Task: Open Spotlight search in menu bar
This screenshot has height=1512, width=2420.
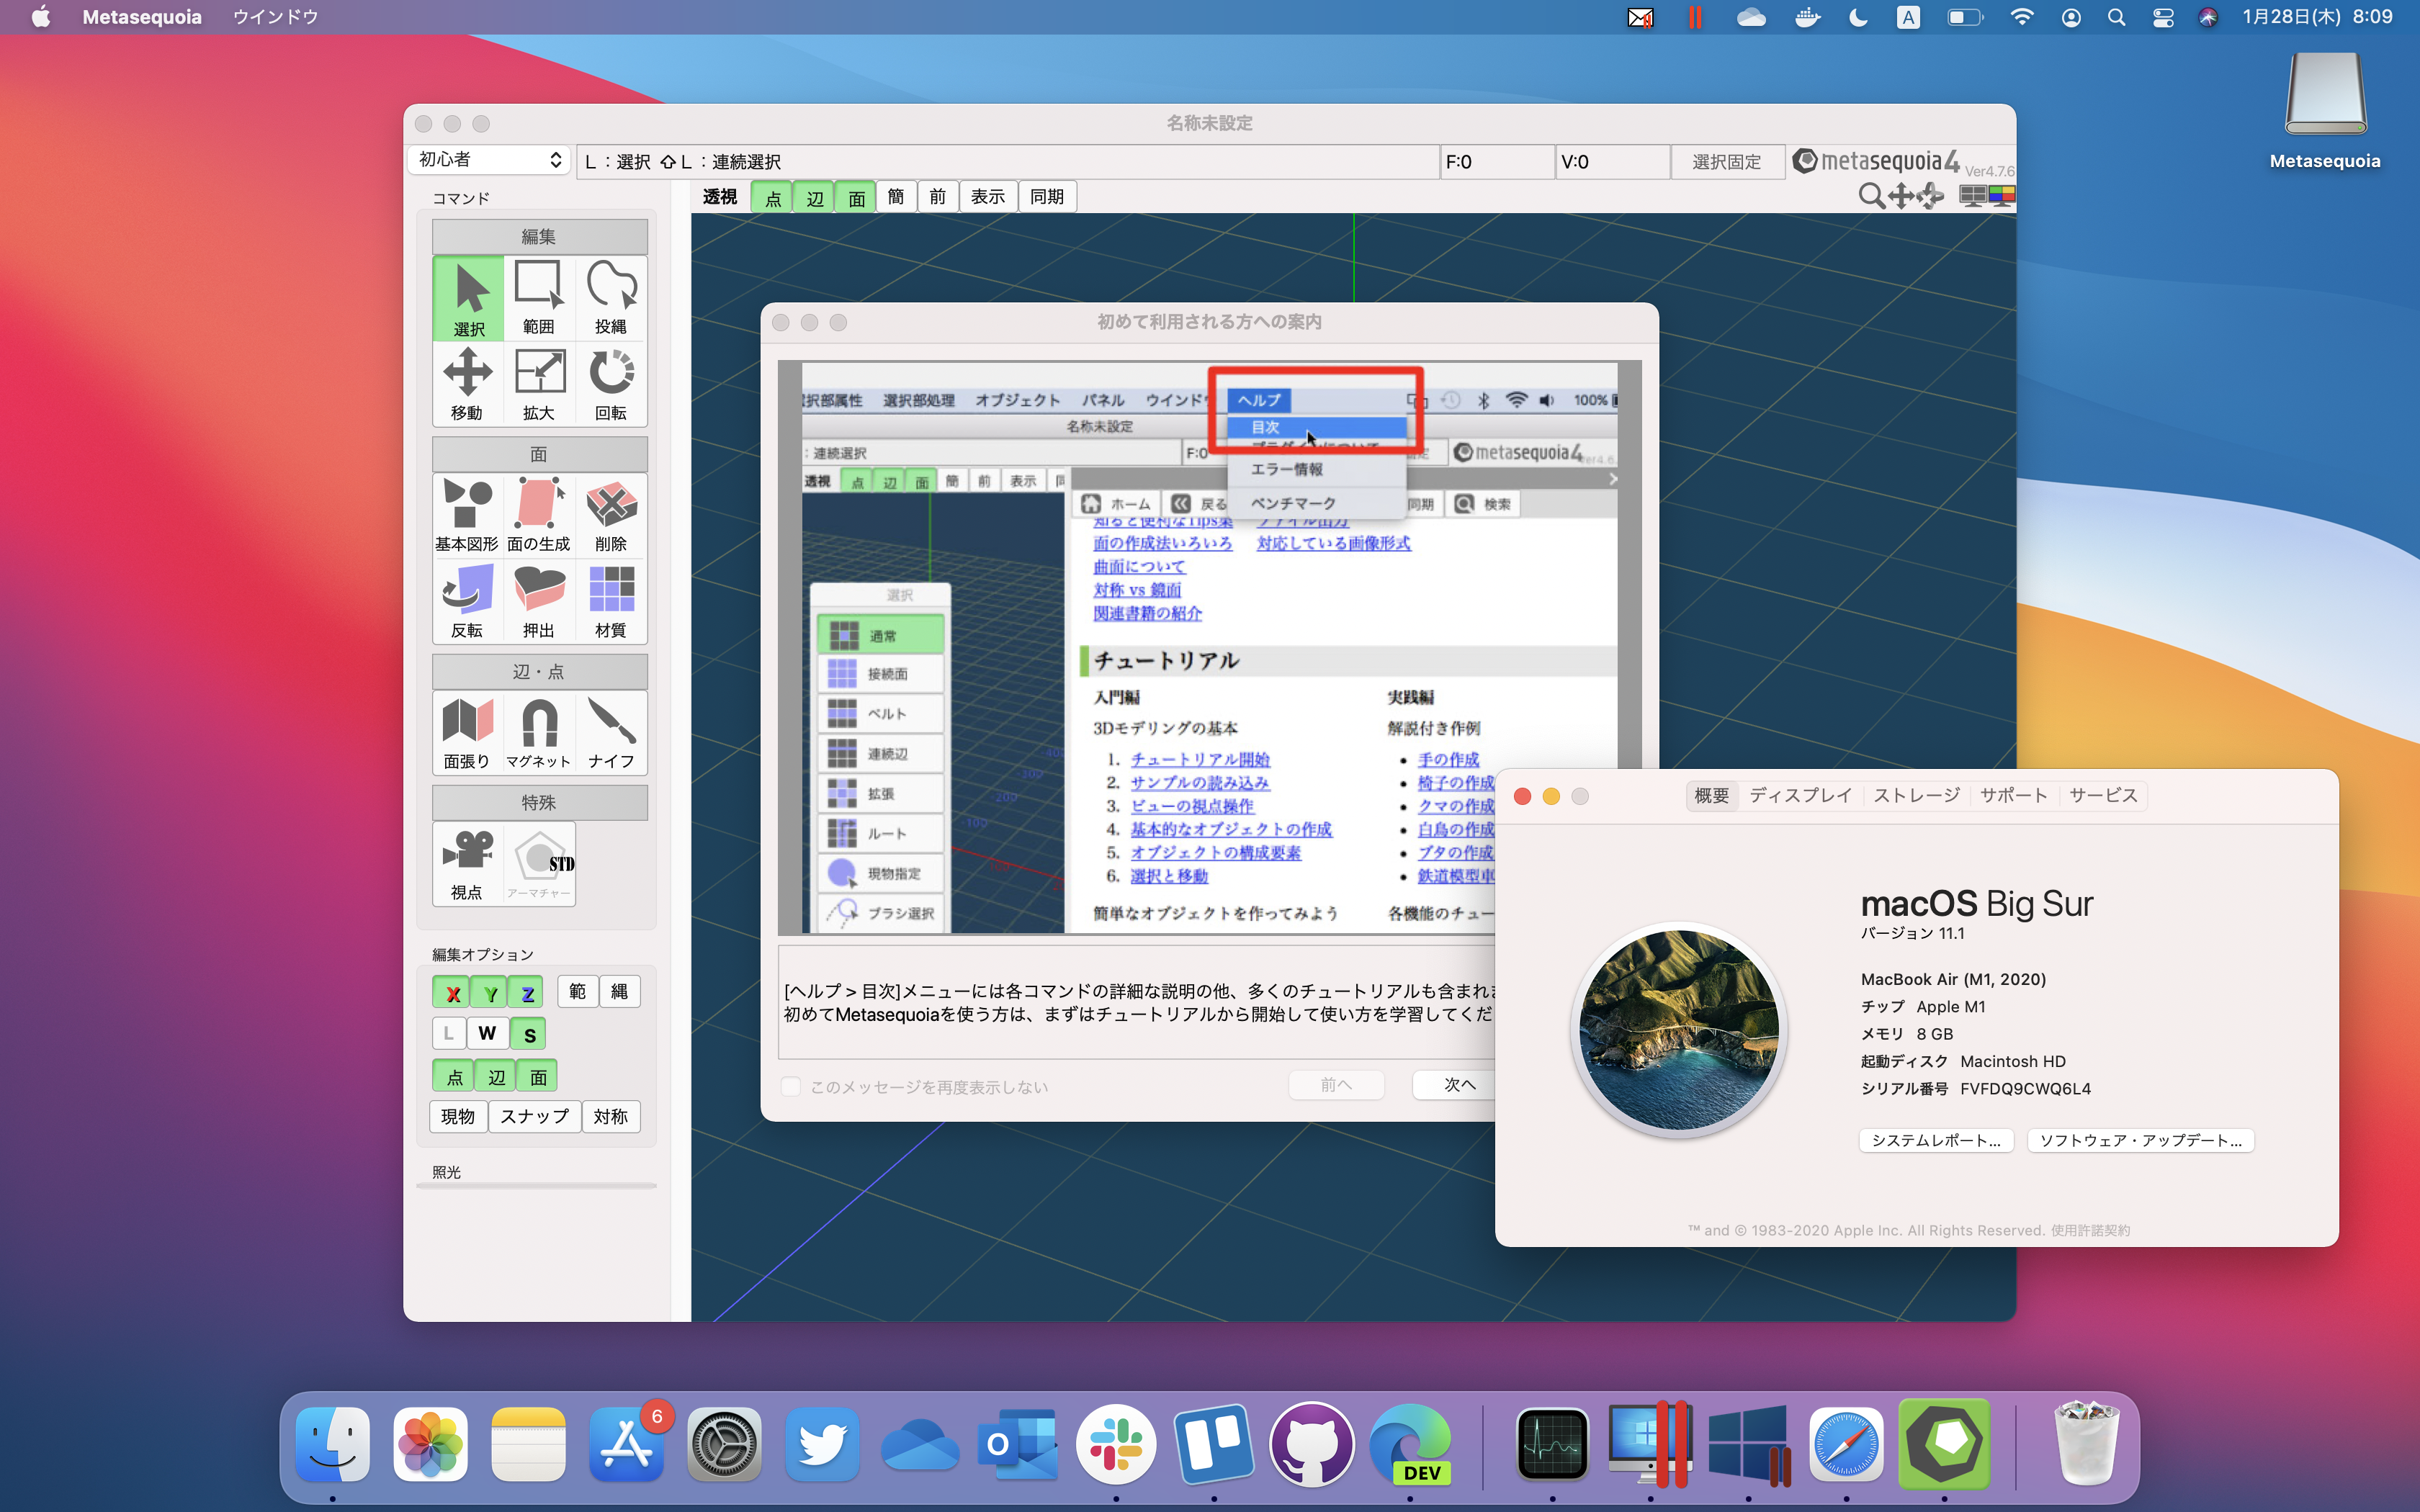Action: tap(2116, 17)
